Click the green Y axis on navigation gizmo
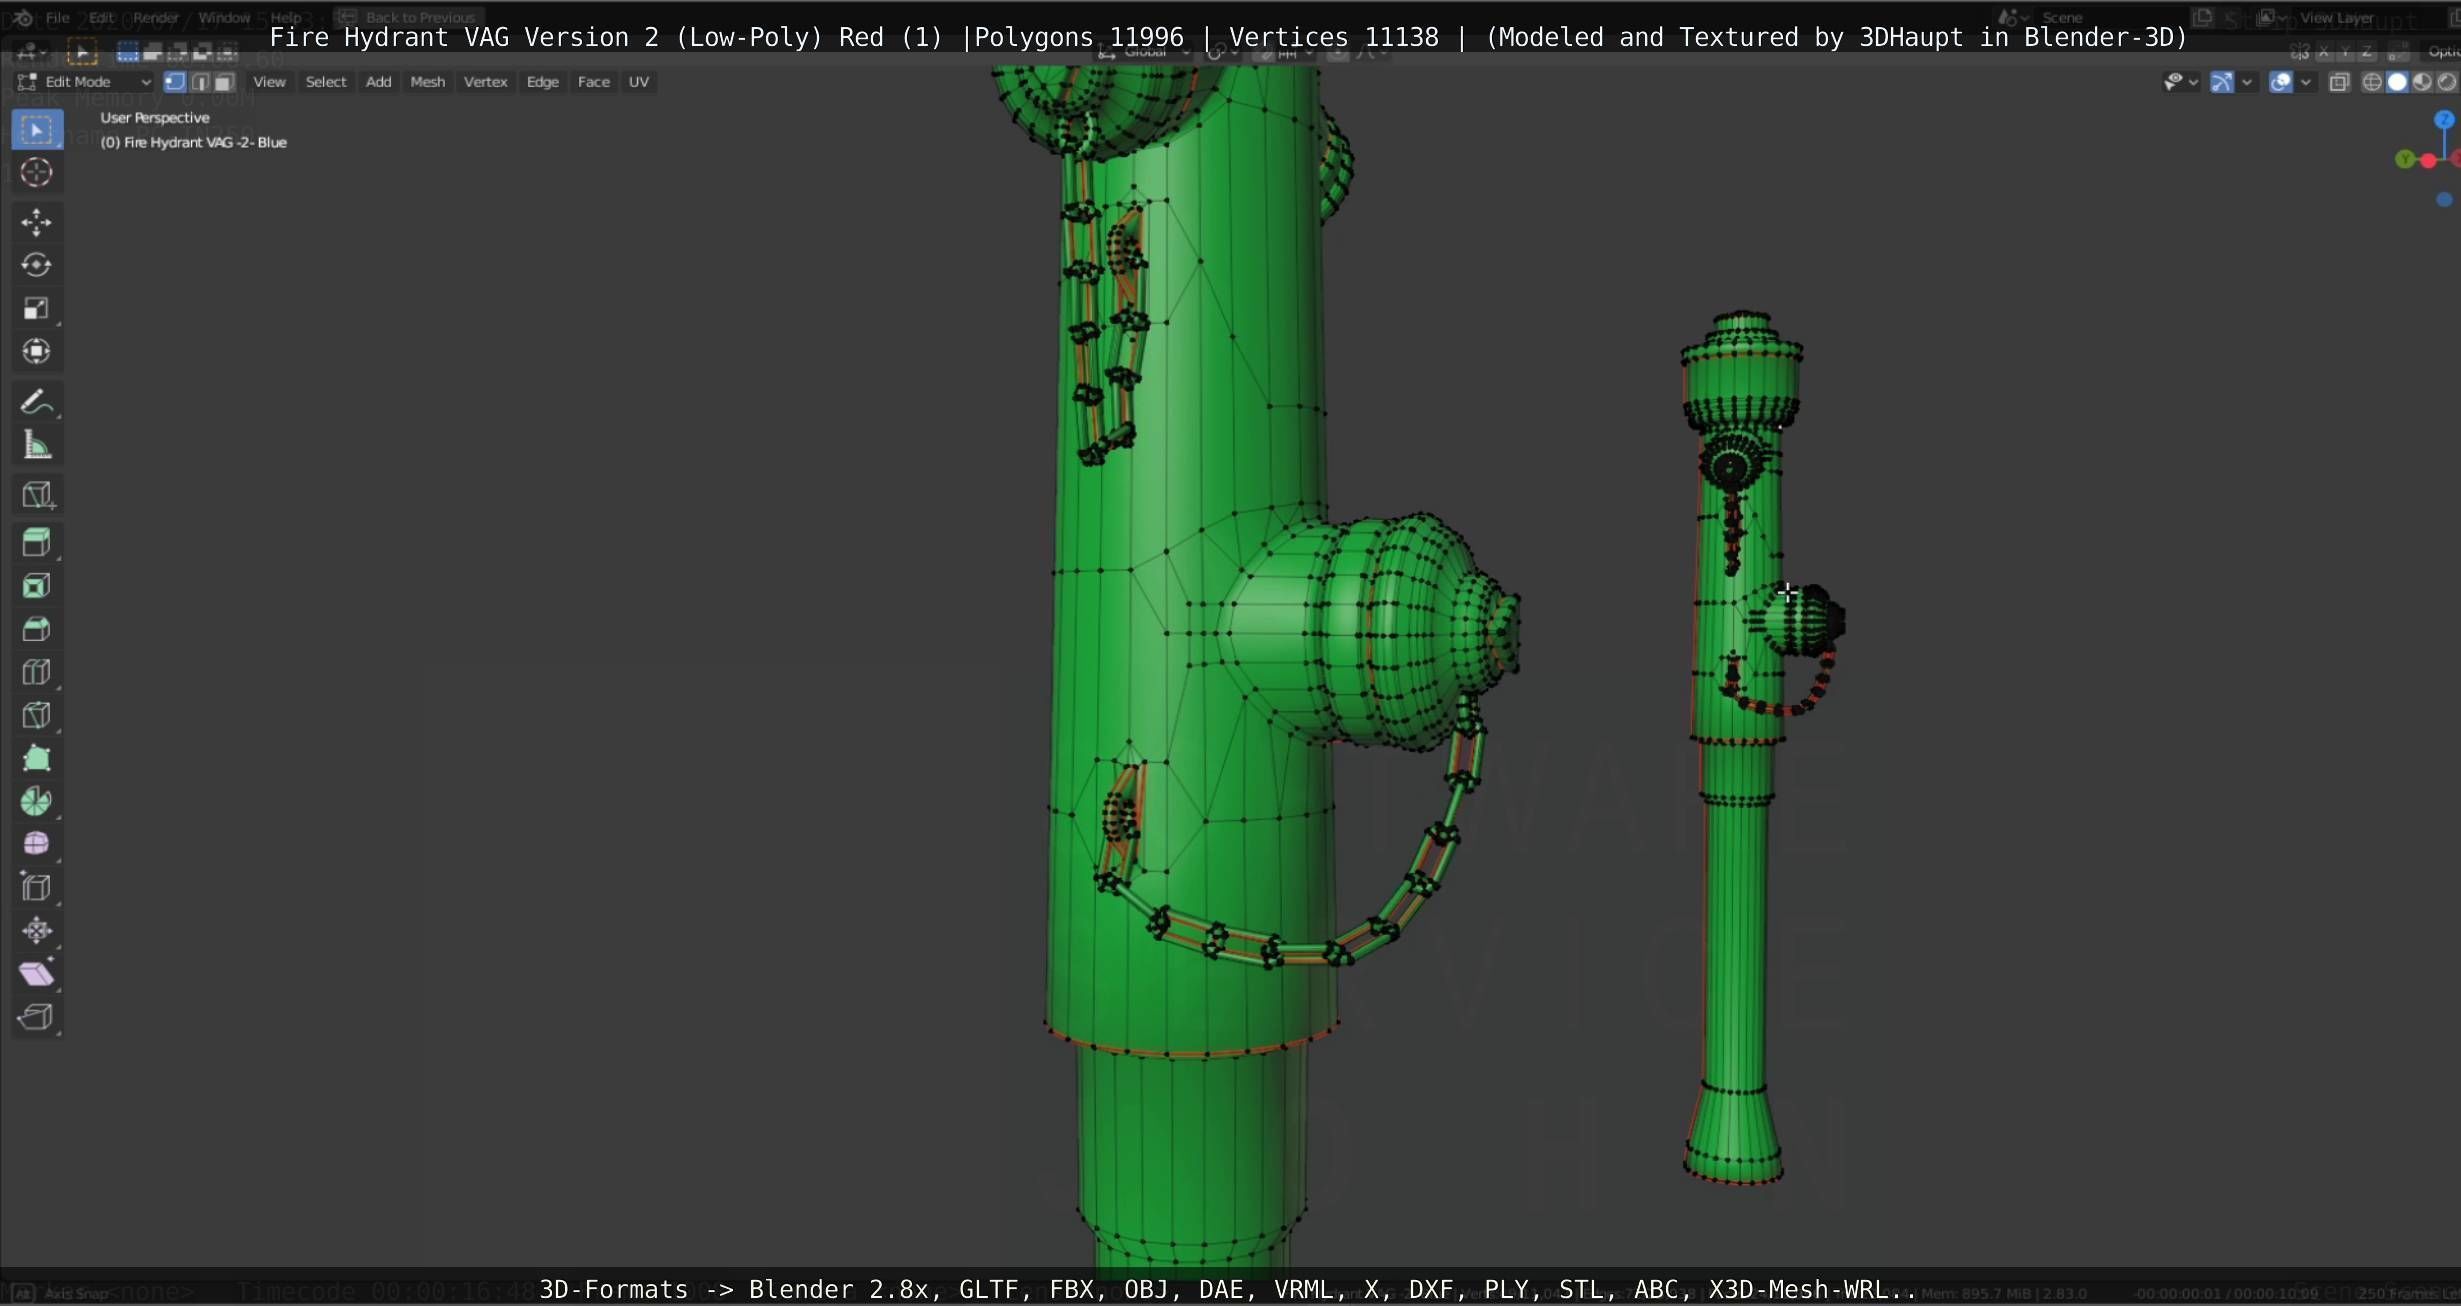This screenshot has width=2461, height=1306. point(2405,160)
